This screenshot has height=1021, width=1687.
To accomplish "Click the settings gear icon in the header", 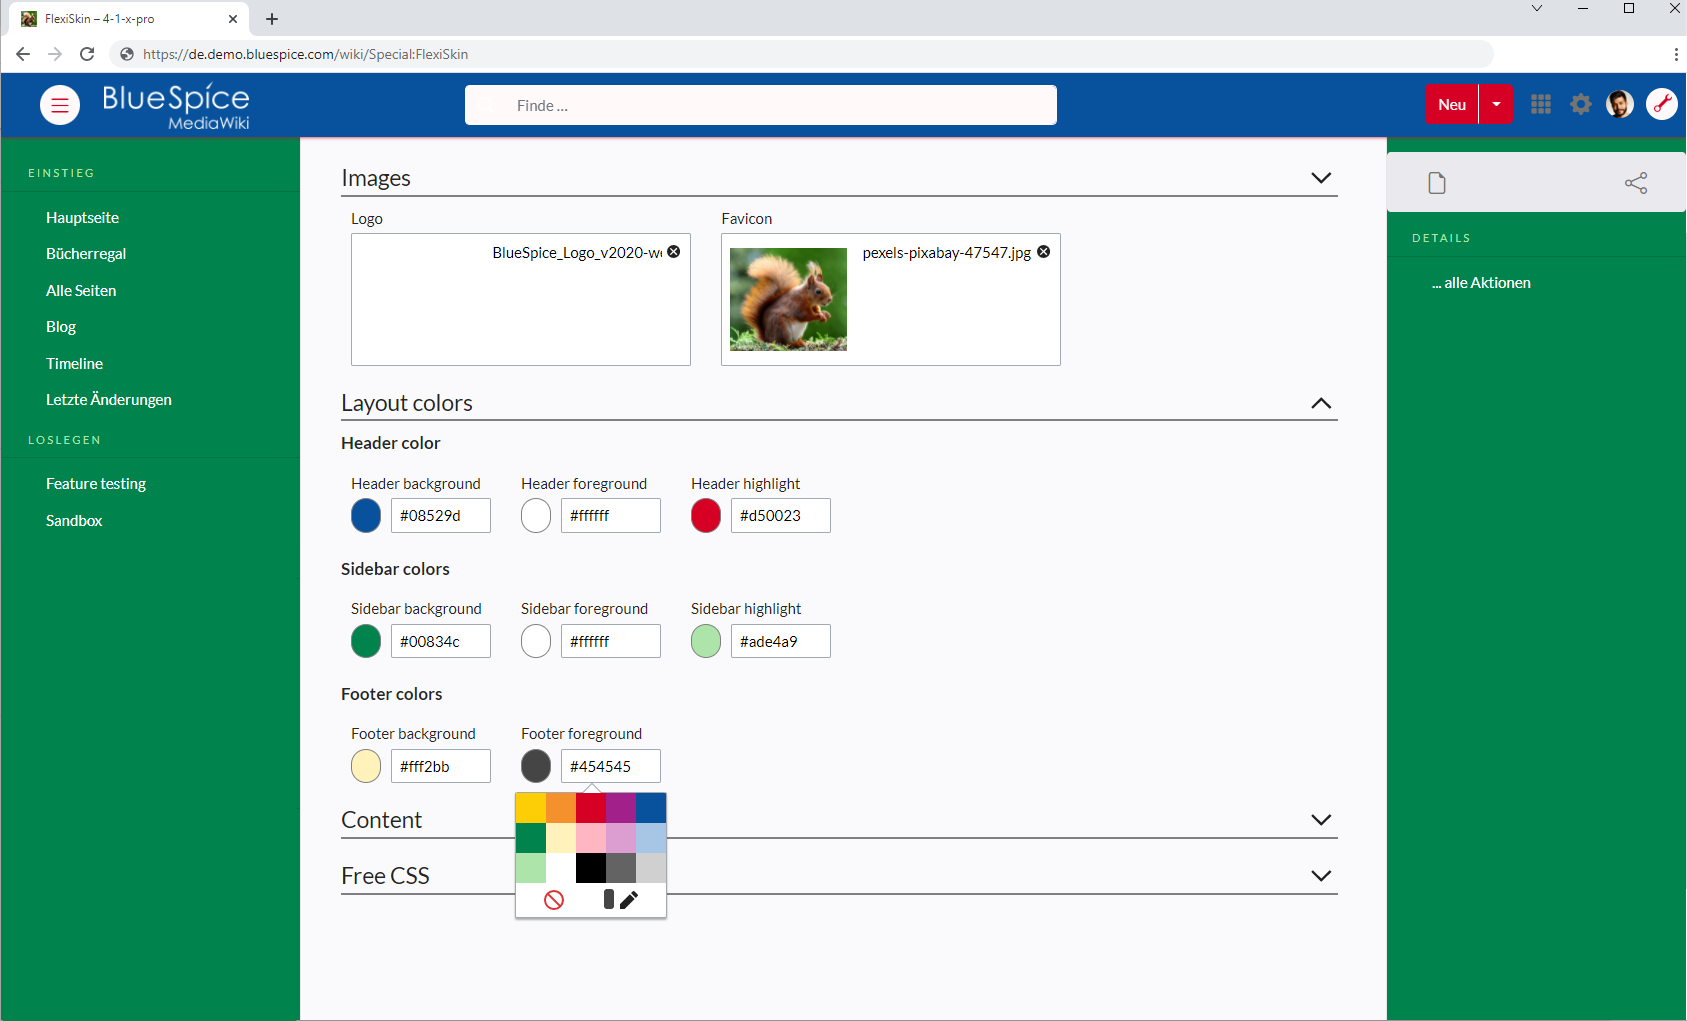I will click(1580, 104).
